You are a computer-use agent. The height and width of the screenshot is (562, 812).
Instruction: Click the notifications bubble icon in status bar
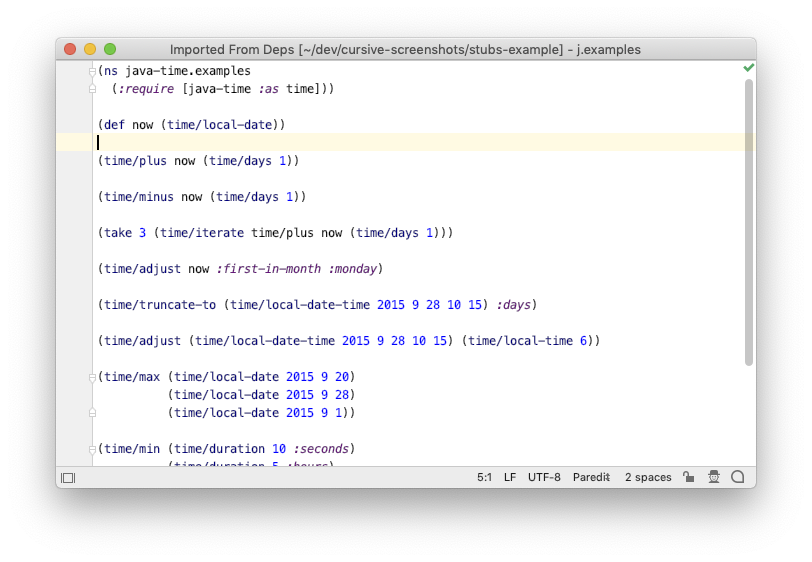[737, 477]
